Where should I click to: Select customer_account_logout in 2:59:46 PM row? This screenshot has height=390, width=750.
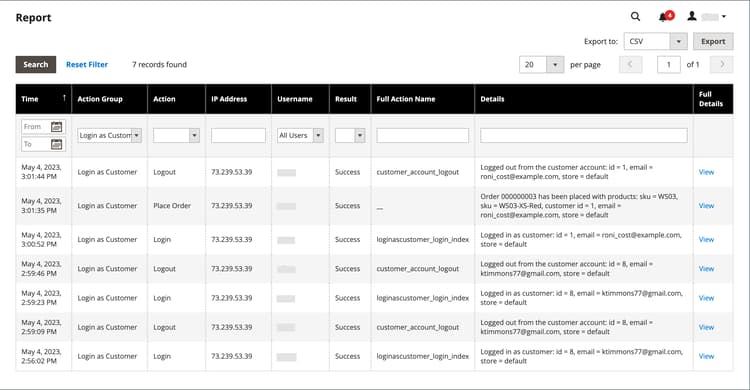[x=418, y=269]
